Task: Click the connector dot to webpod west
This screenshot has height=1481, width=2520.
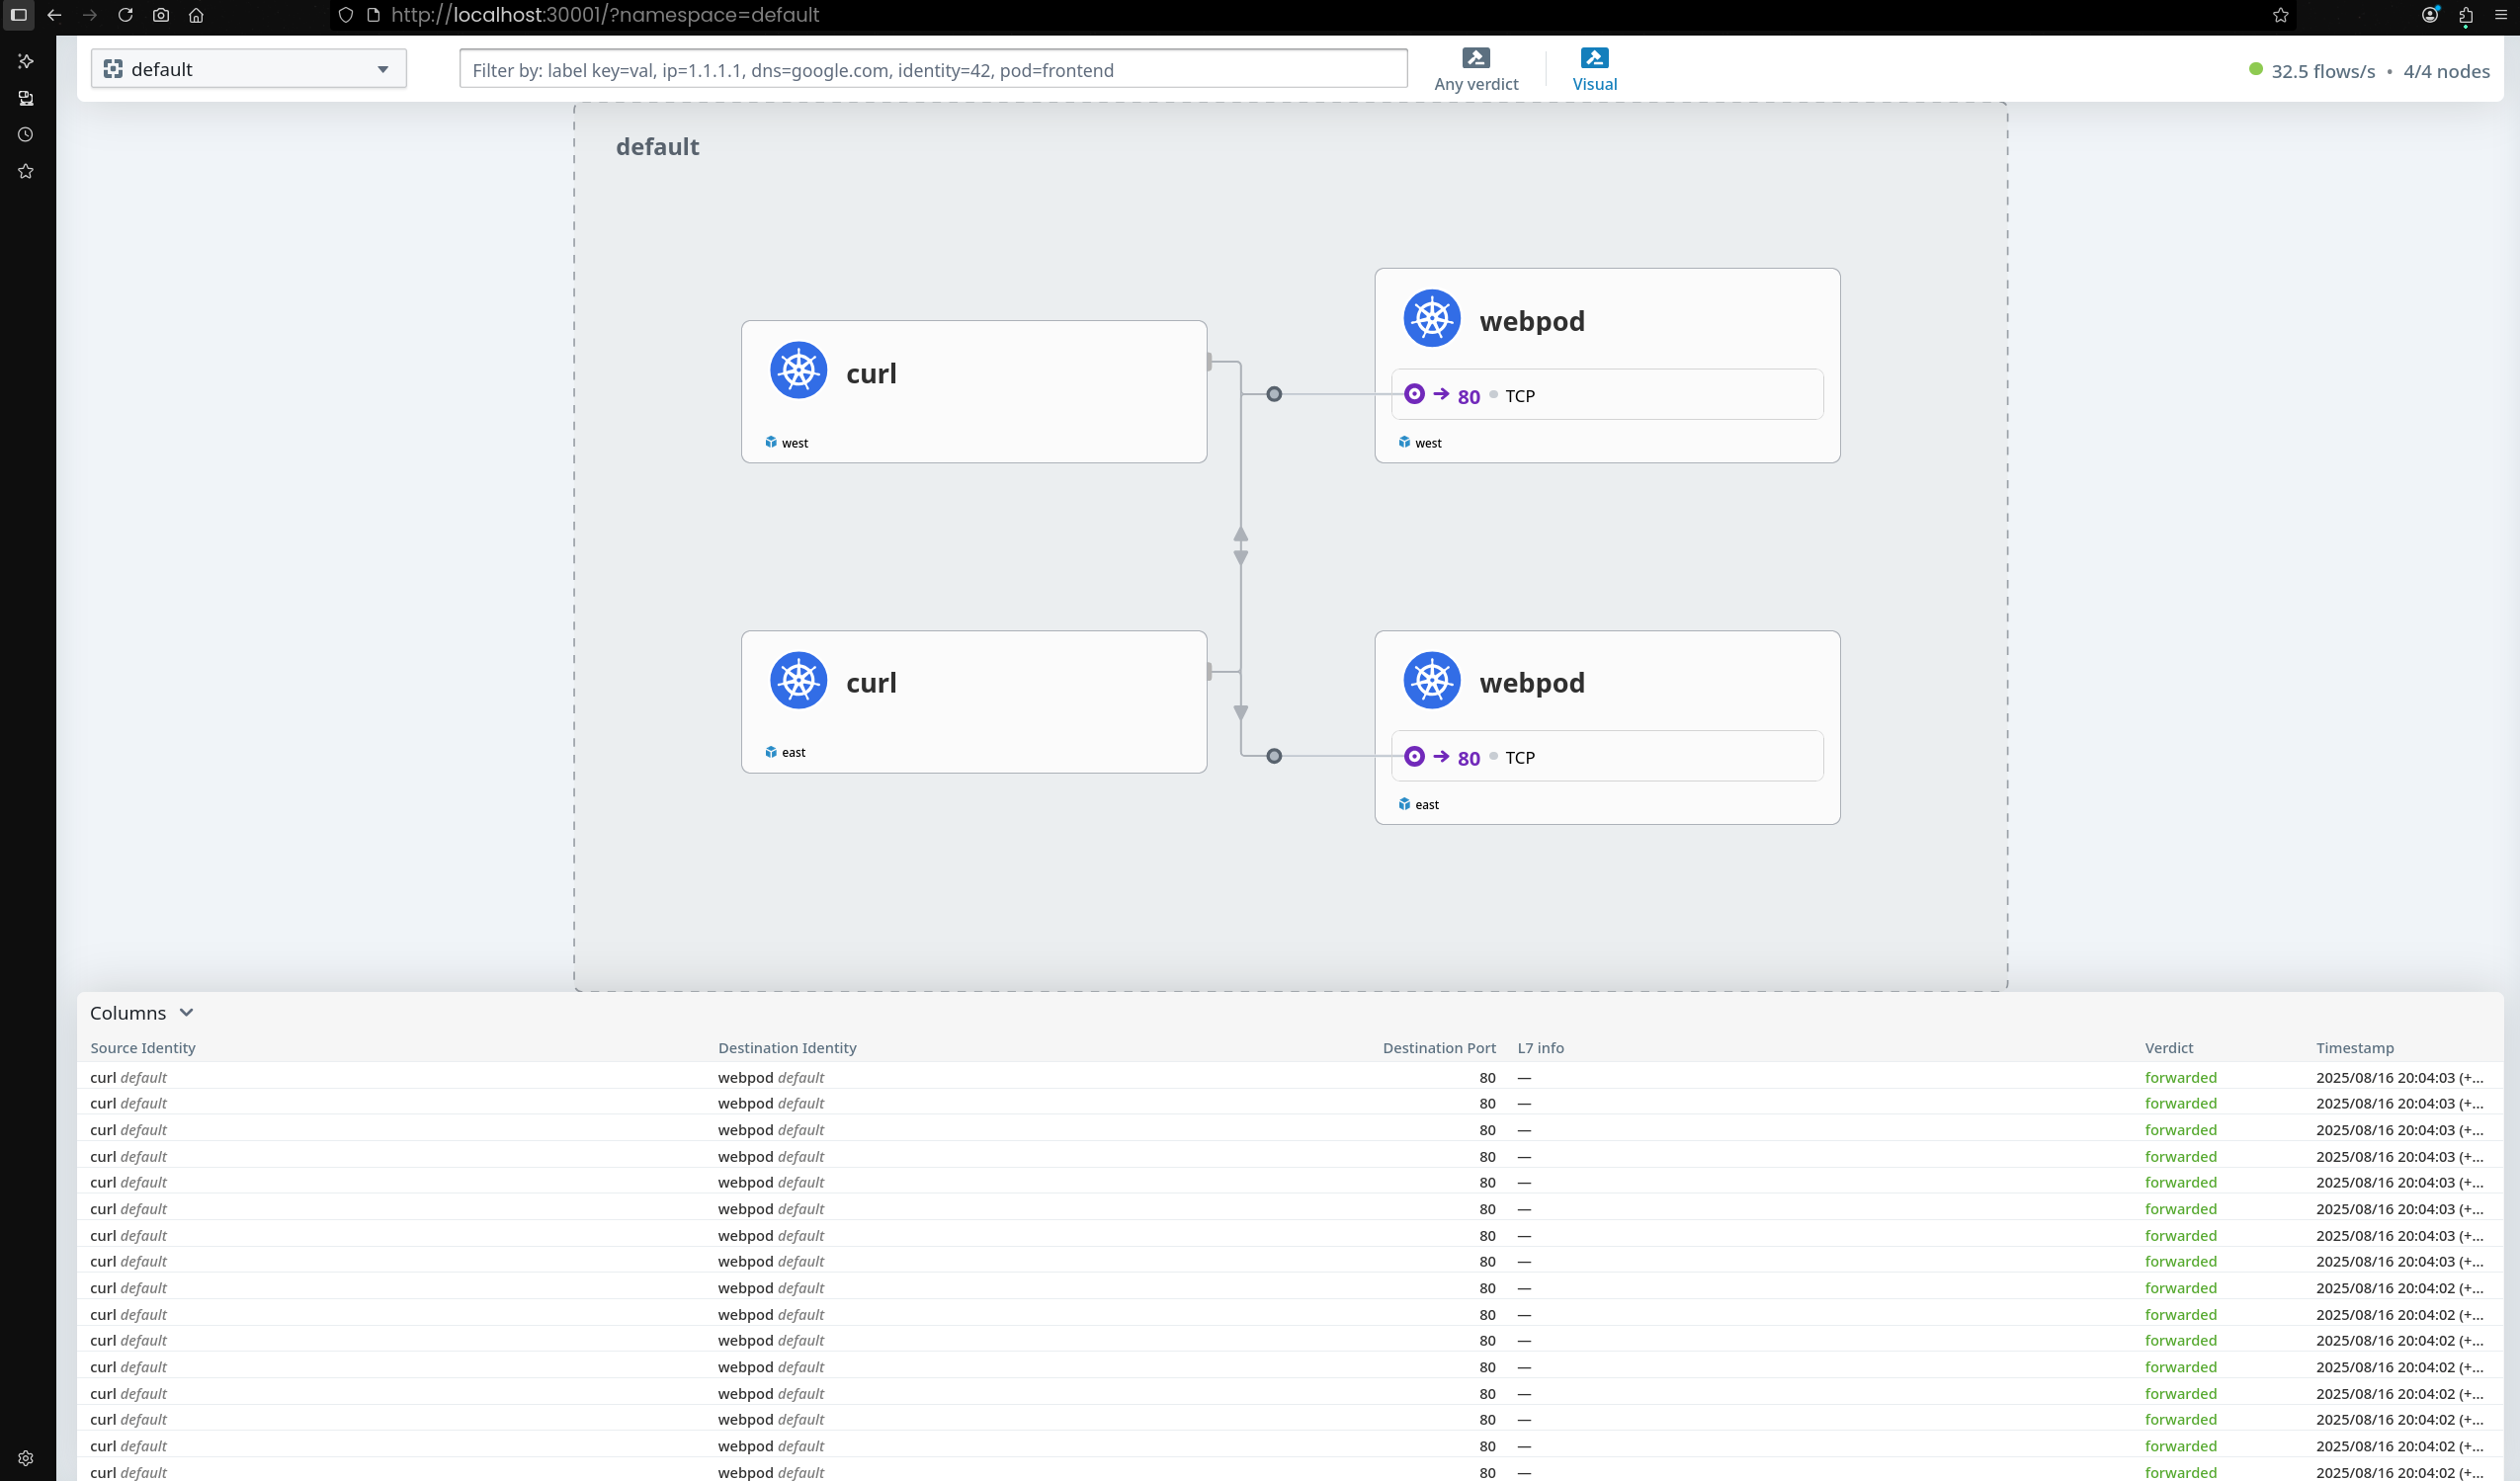Action: (1273, 394)
